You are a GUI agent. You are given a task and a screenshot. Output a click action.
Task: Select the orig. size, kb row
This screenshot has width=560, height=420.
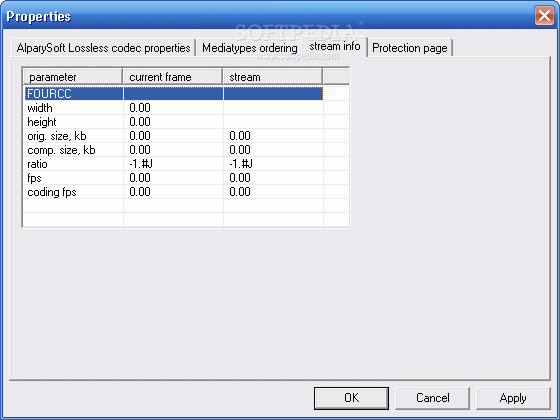[174, 136]
